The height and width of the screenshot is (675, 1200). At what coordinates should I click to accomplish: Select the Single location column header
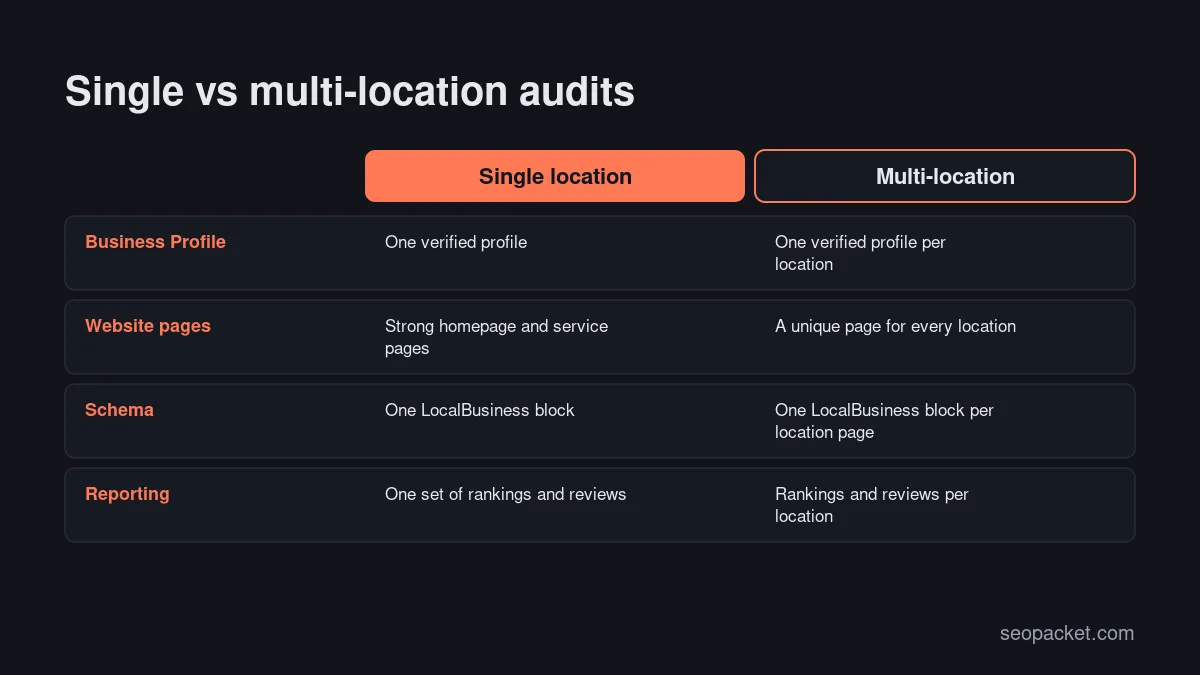tap(555, 176)
